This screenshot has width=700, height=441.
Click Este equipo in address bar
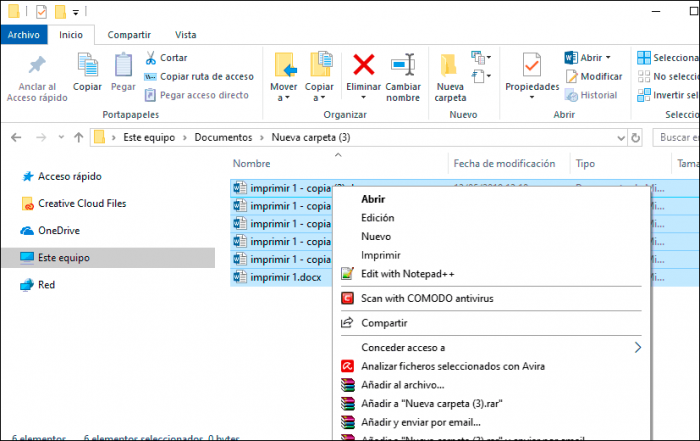[149, 137]
